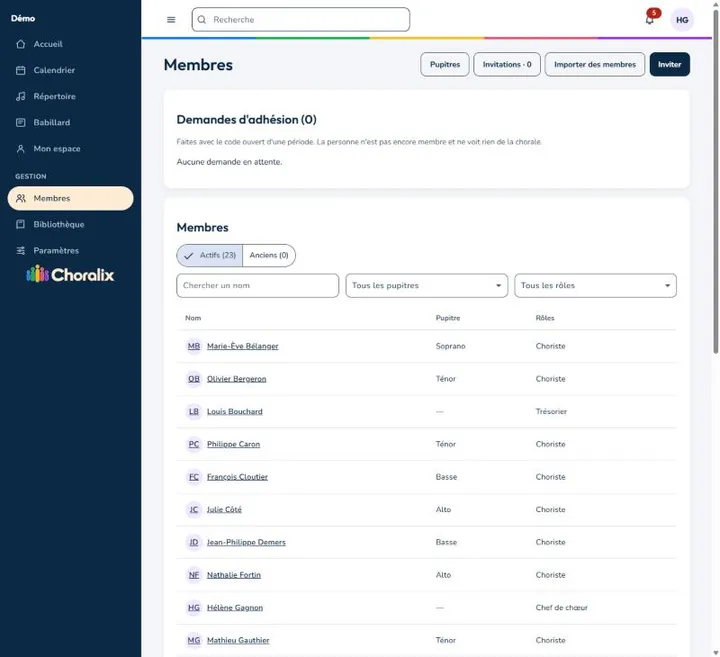Click the Trésorier role cell
This screenshot has width=720, height=657.
(551, 411)
